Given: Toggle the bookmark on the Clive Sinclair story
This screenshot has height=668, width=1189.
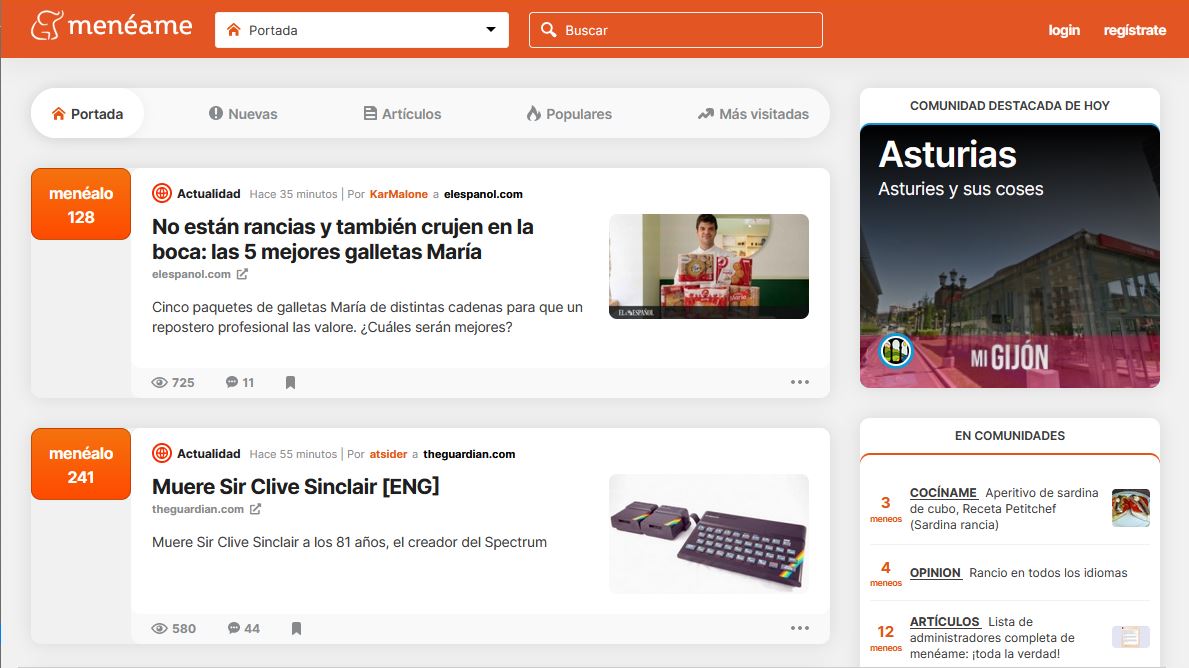Looking at the screenshot, I should point(296,628).
